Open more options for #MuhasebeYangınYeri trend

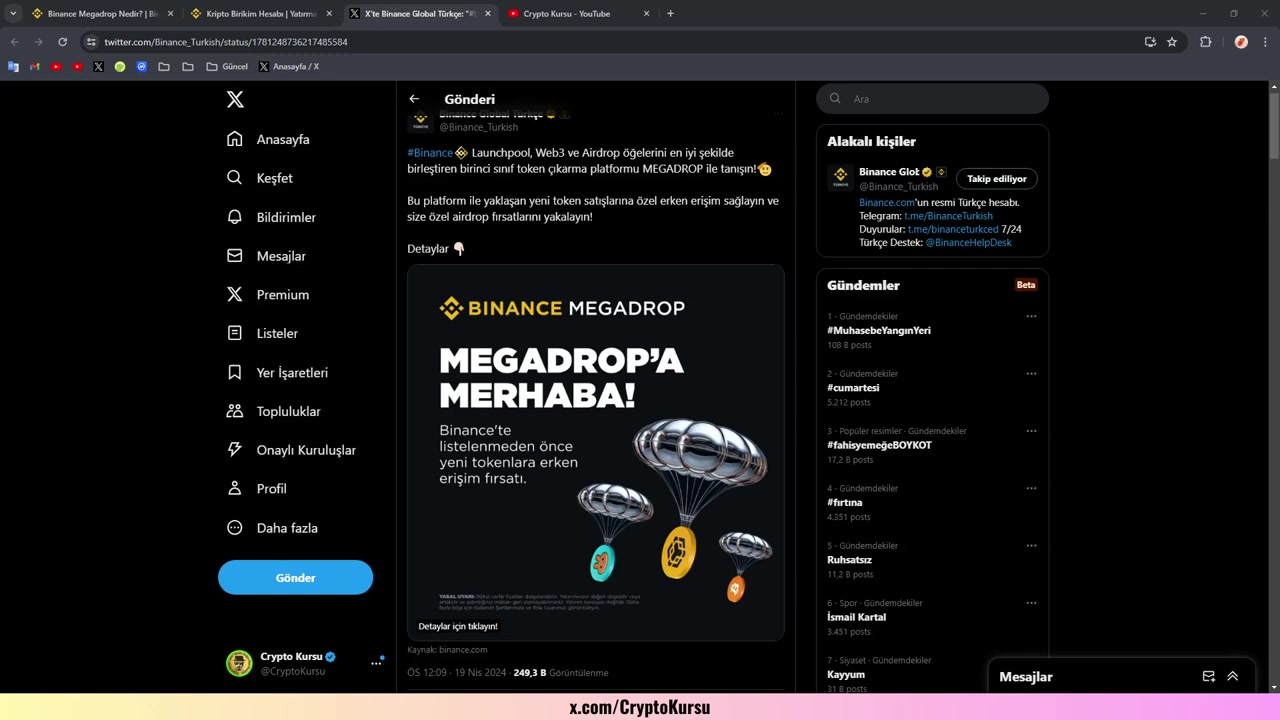click(1031, 316)
